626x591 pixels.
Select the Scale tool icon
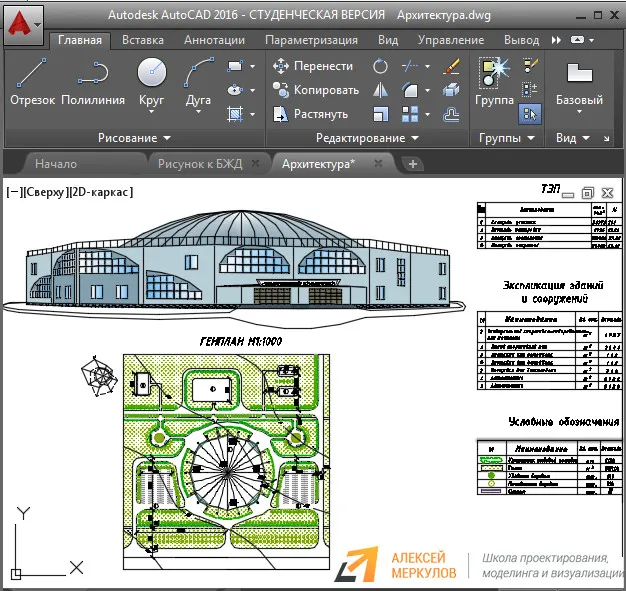[x=380, y=114]
